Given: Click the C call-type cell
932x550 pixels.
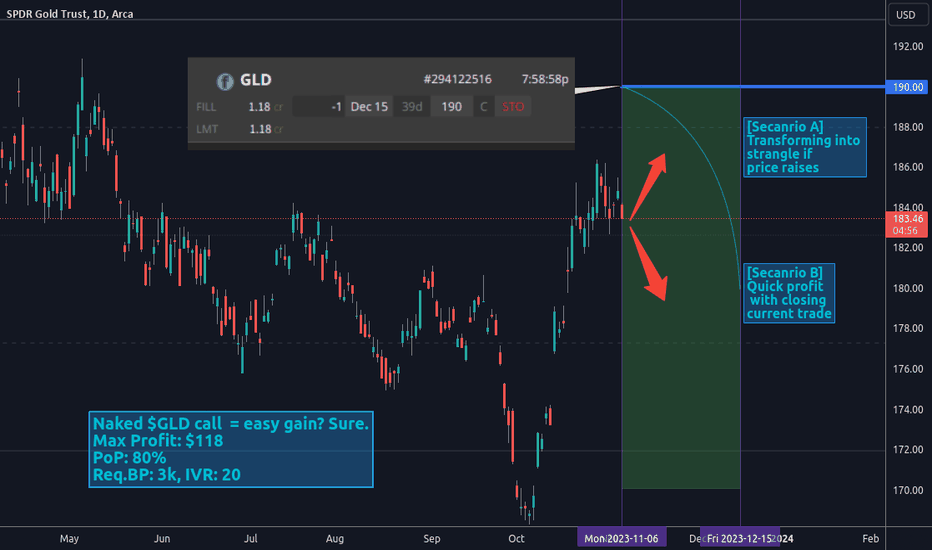Looking at the screenshot, I should click(x=483, y=106).
